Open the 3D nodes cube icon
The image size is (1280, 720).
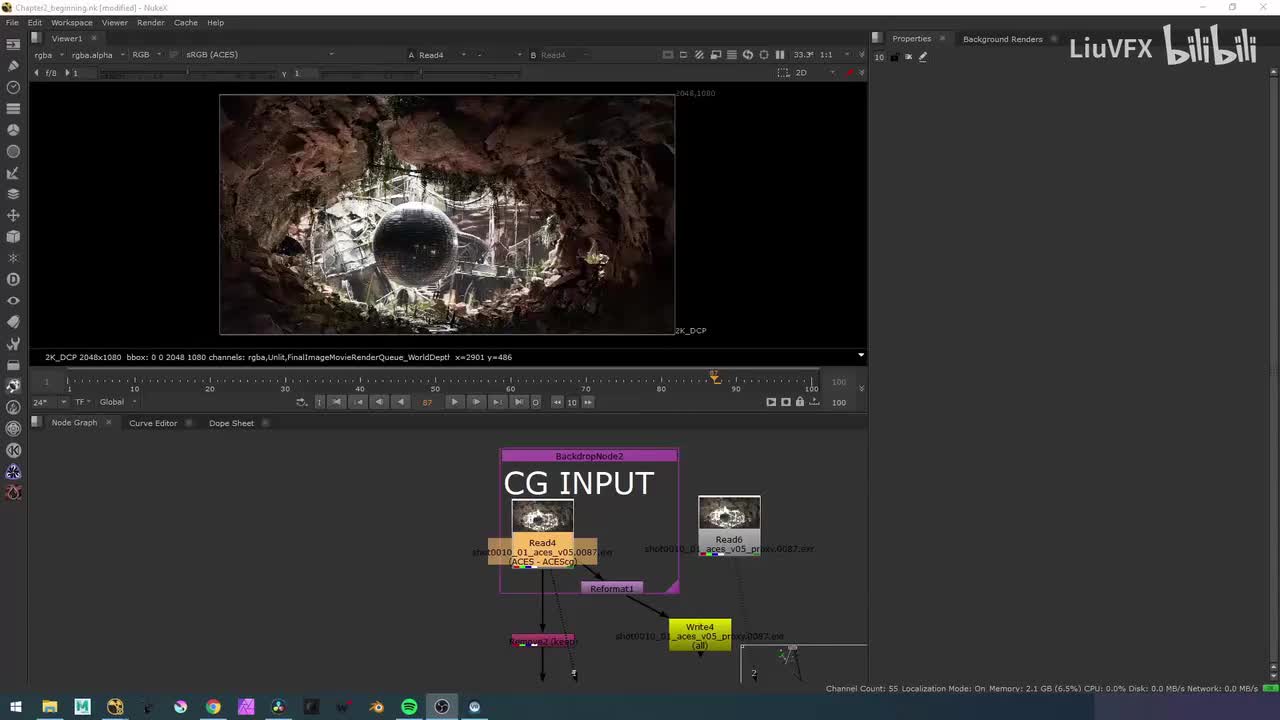tap(13, 237)
